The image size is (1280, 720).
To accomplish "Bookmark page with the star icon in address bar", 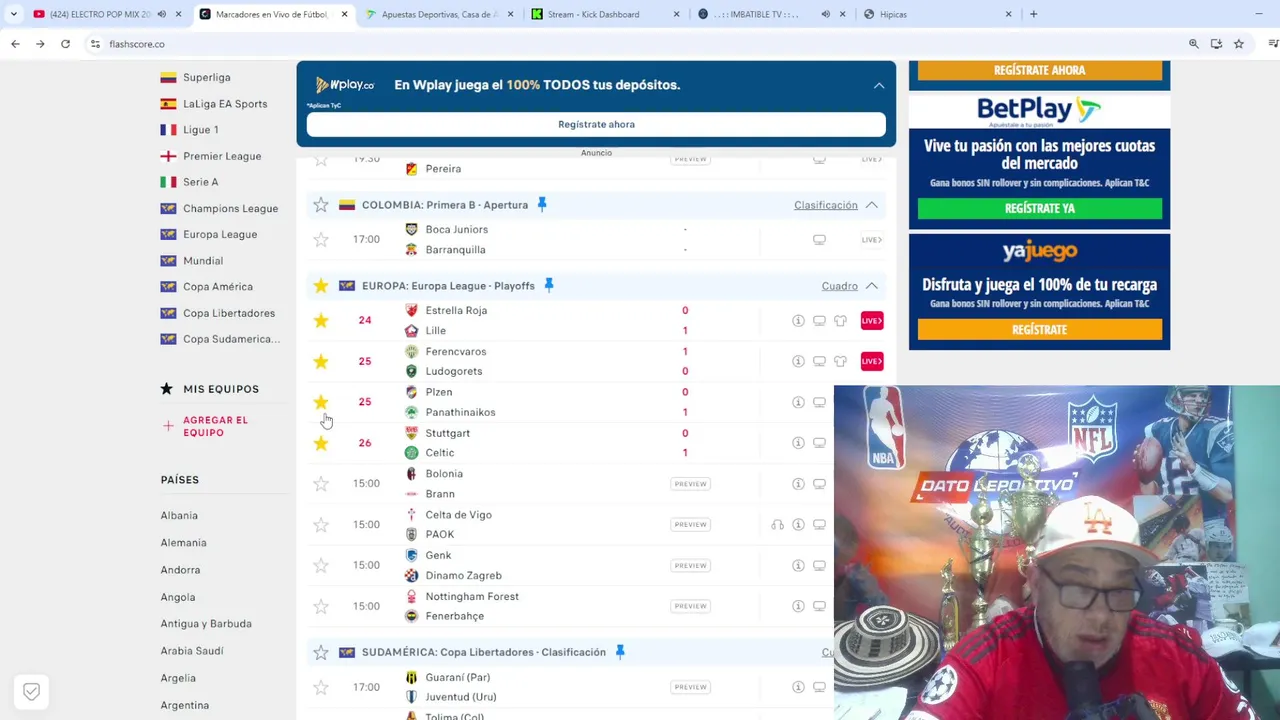I will [x=1239, y=44].
